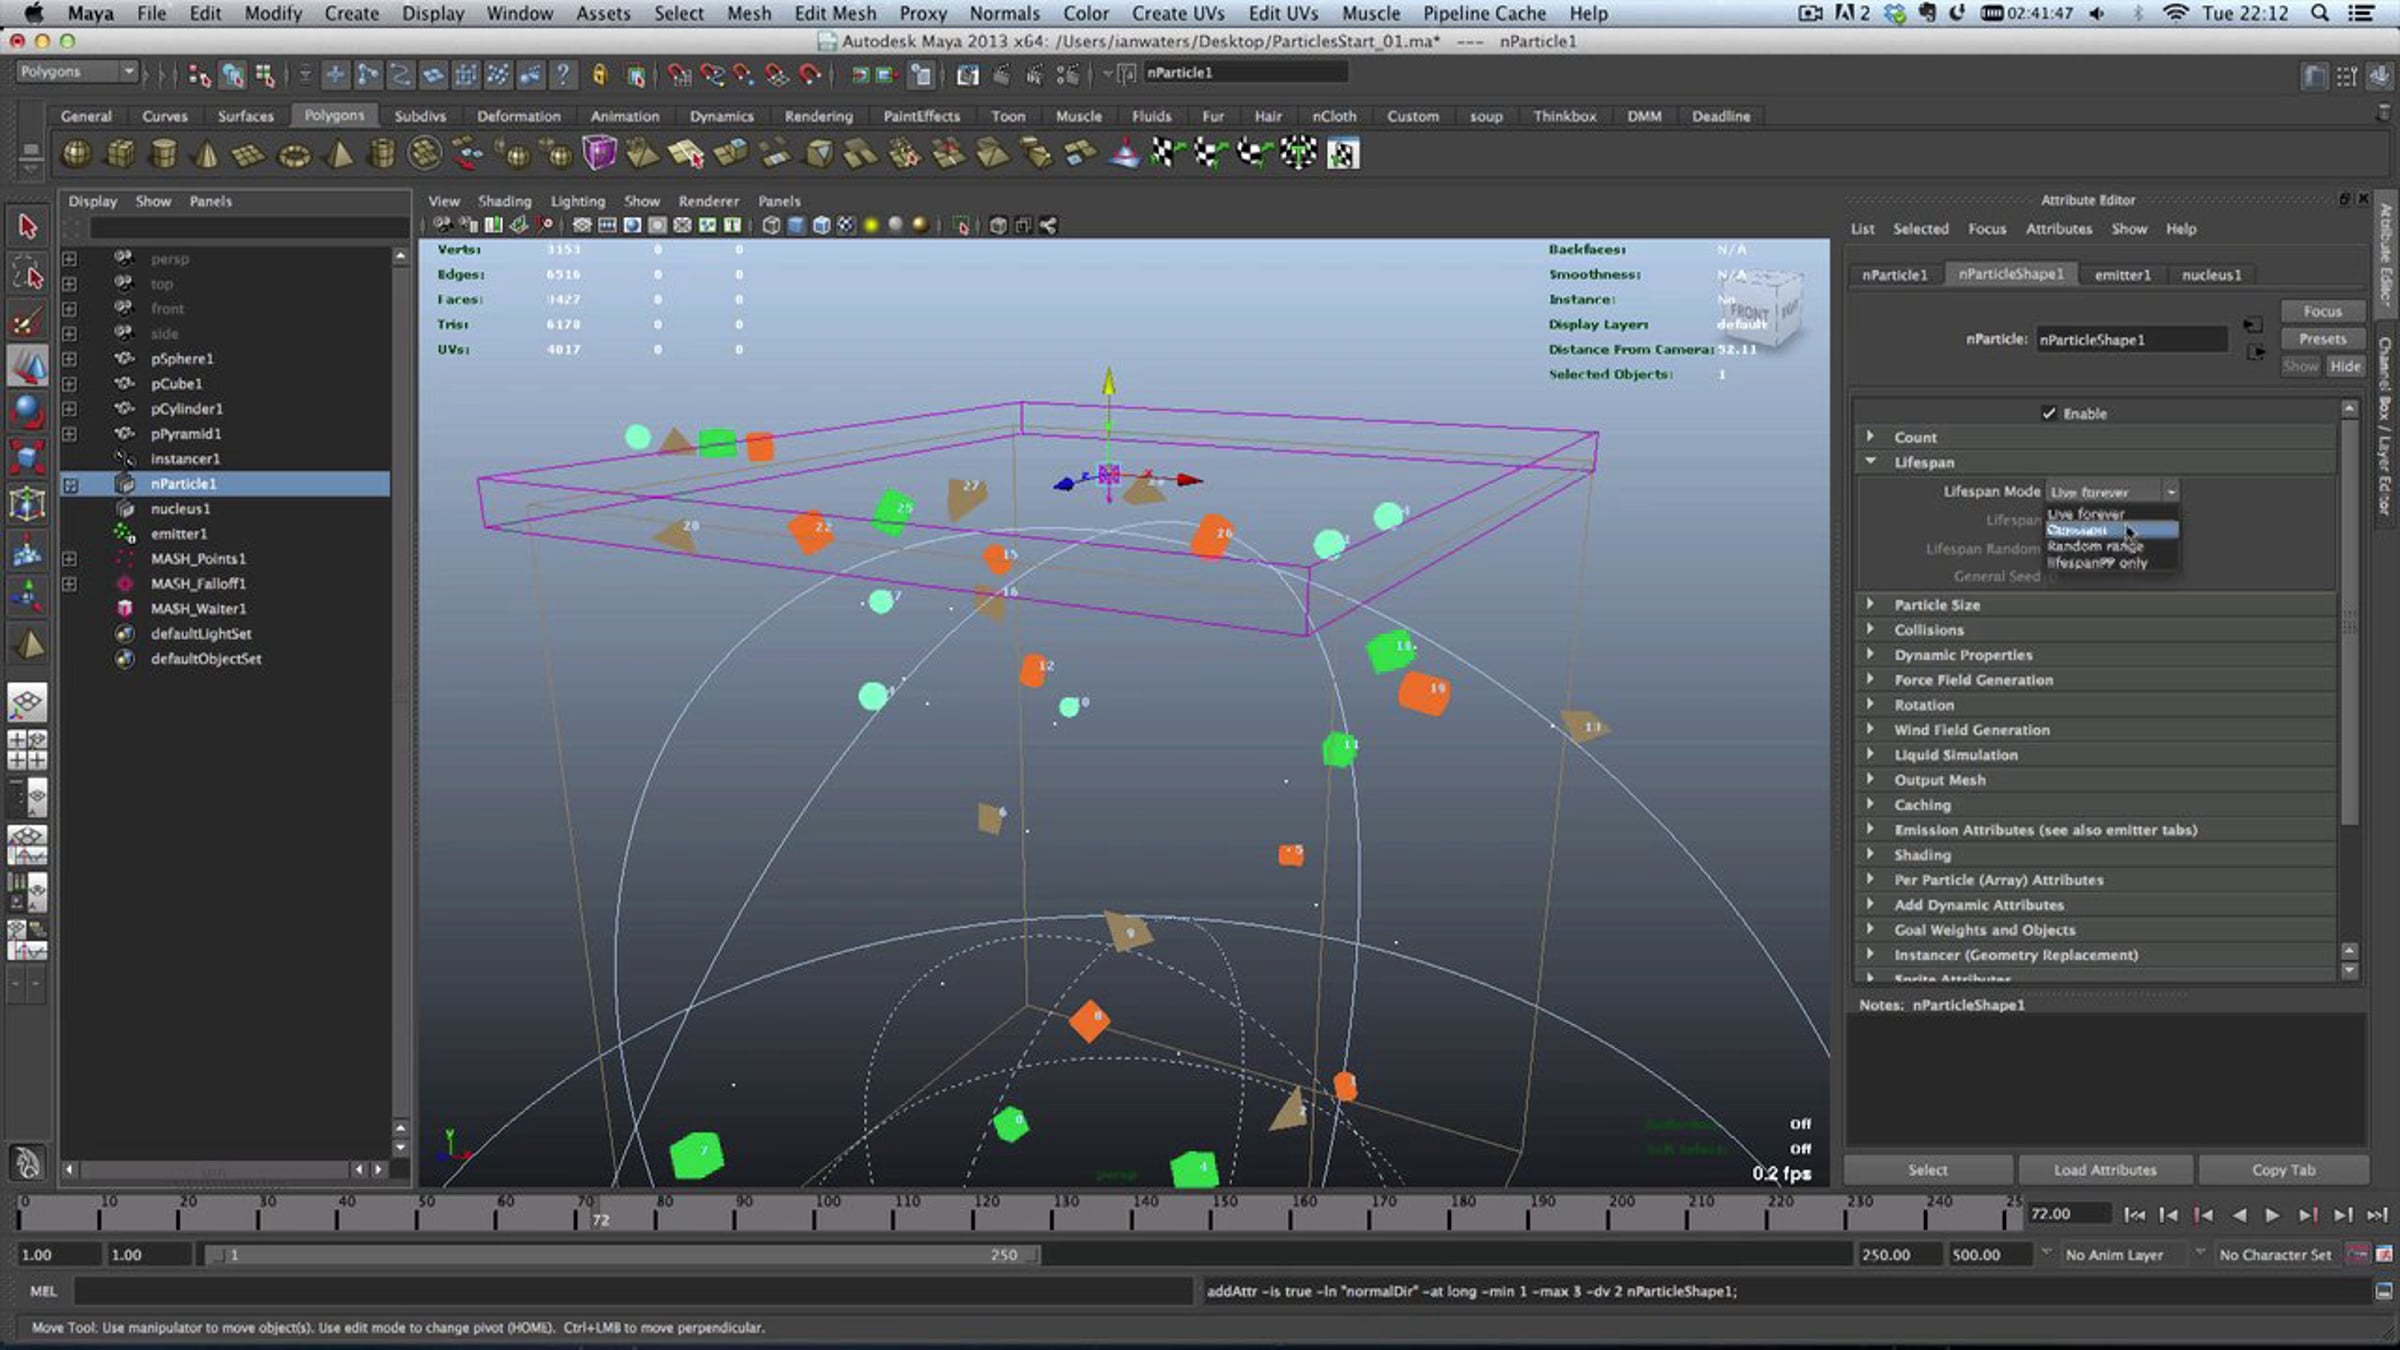Screen dimensions: 2400x1350
Task: Click the Hide button in Attribute Editor
Action: coord(2345,366)
